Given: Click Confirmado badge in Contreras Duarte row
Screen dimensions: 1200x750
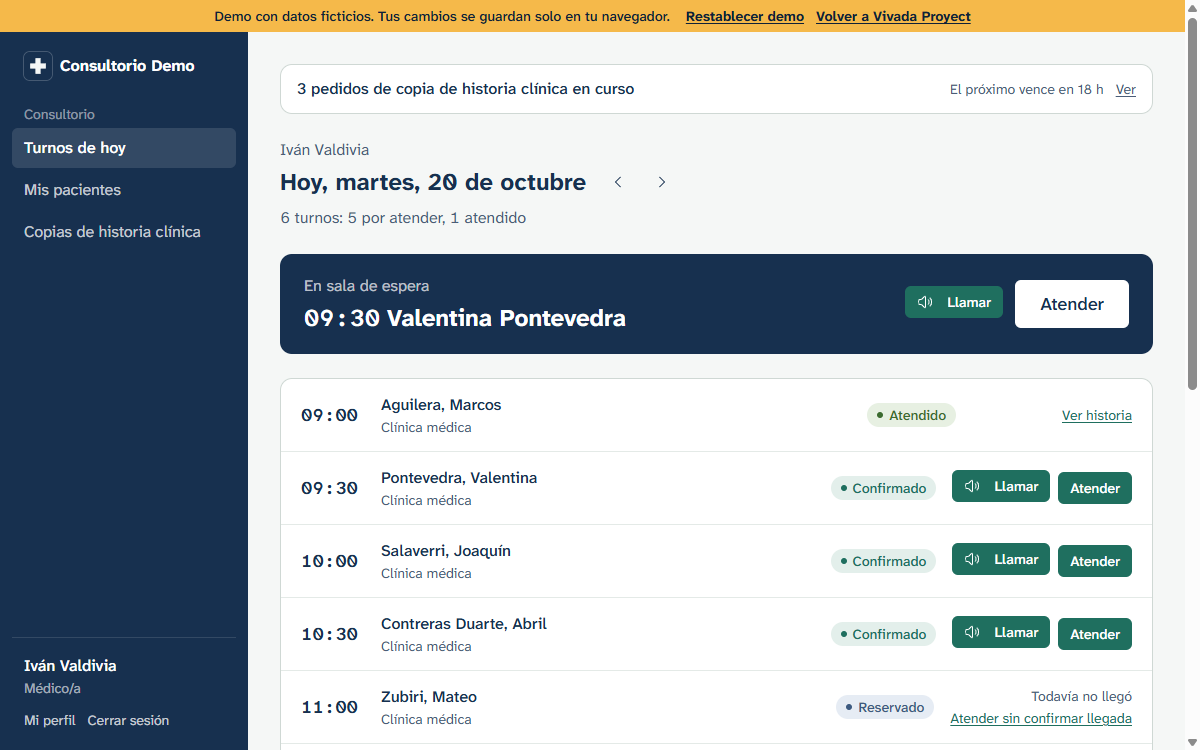Looking at the screenshot, I should click(x=883, y=634).
